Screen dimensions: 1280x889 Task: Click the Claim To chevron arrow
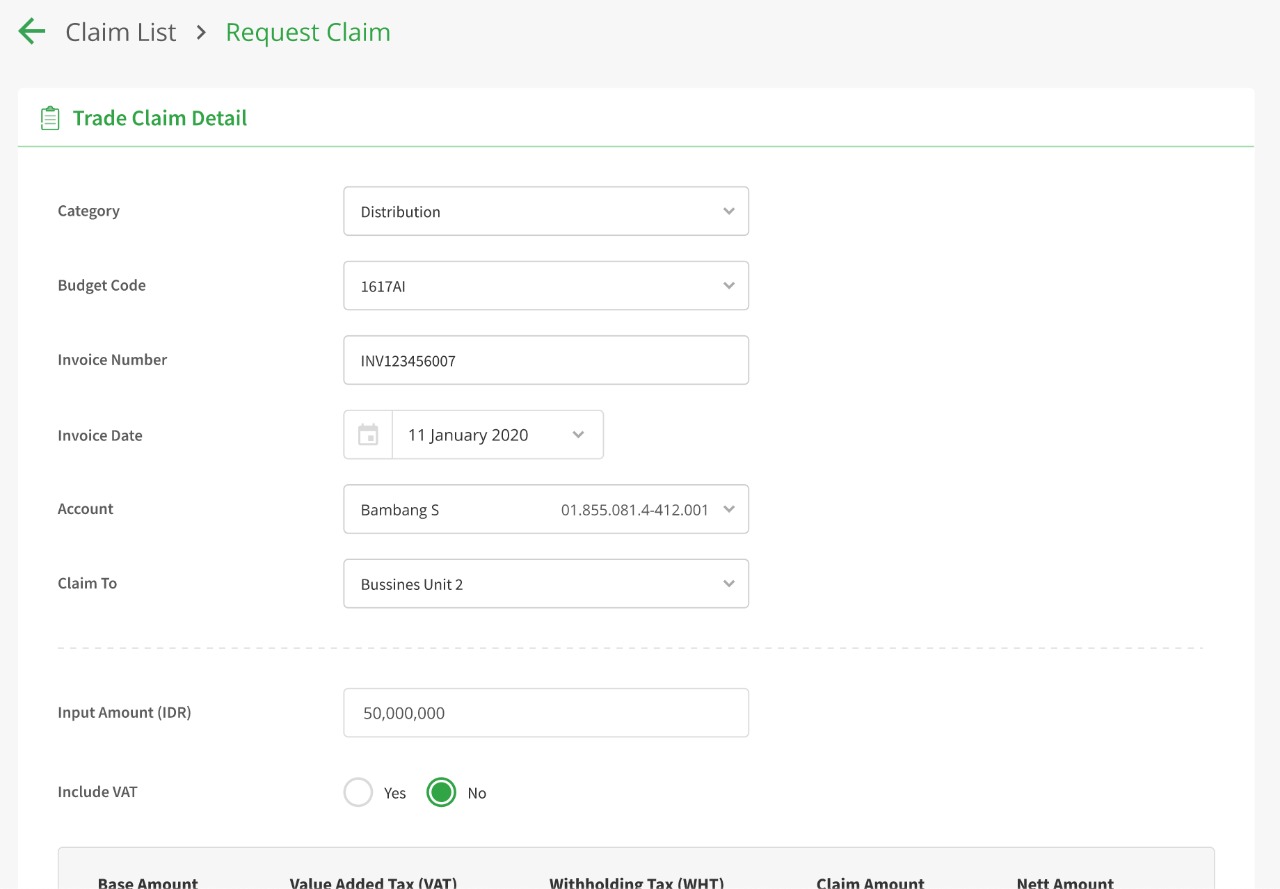coord(729,584)
